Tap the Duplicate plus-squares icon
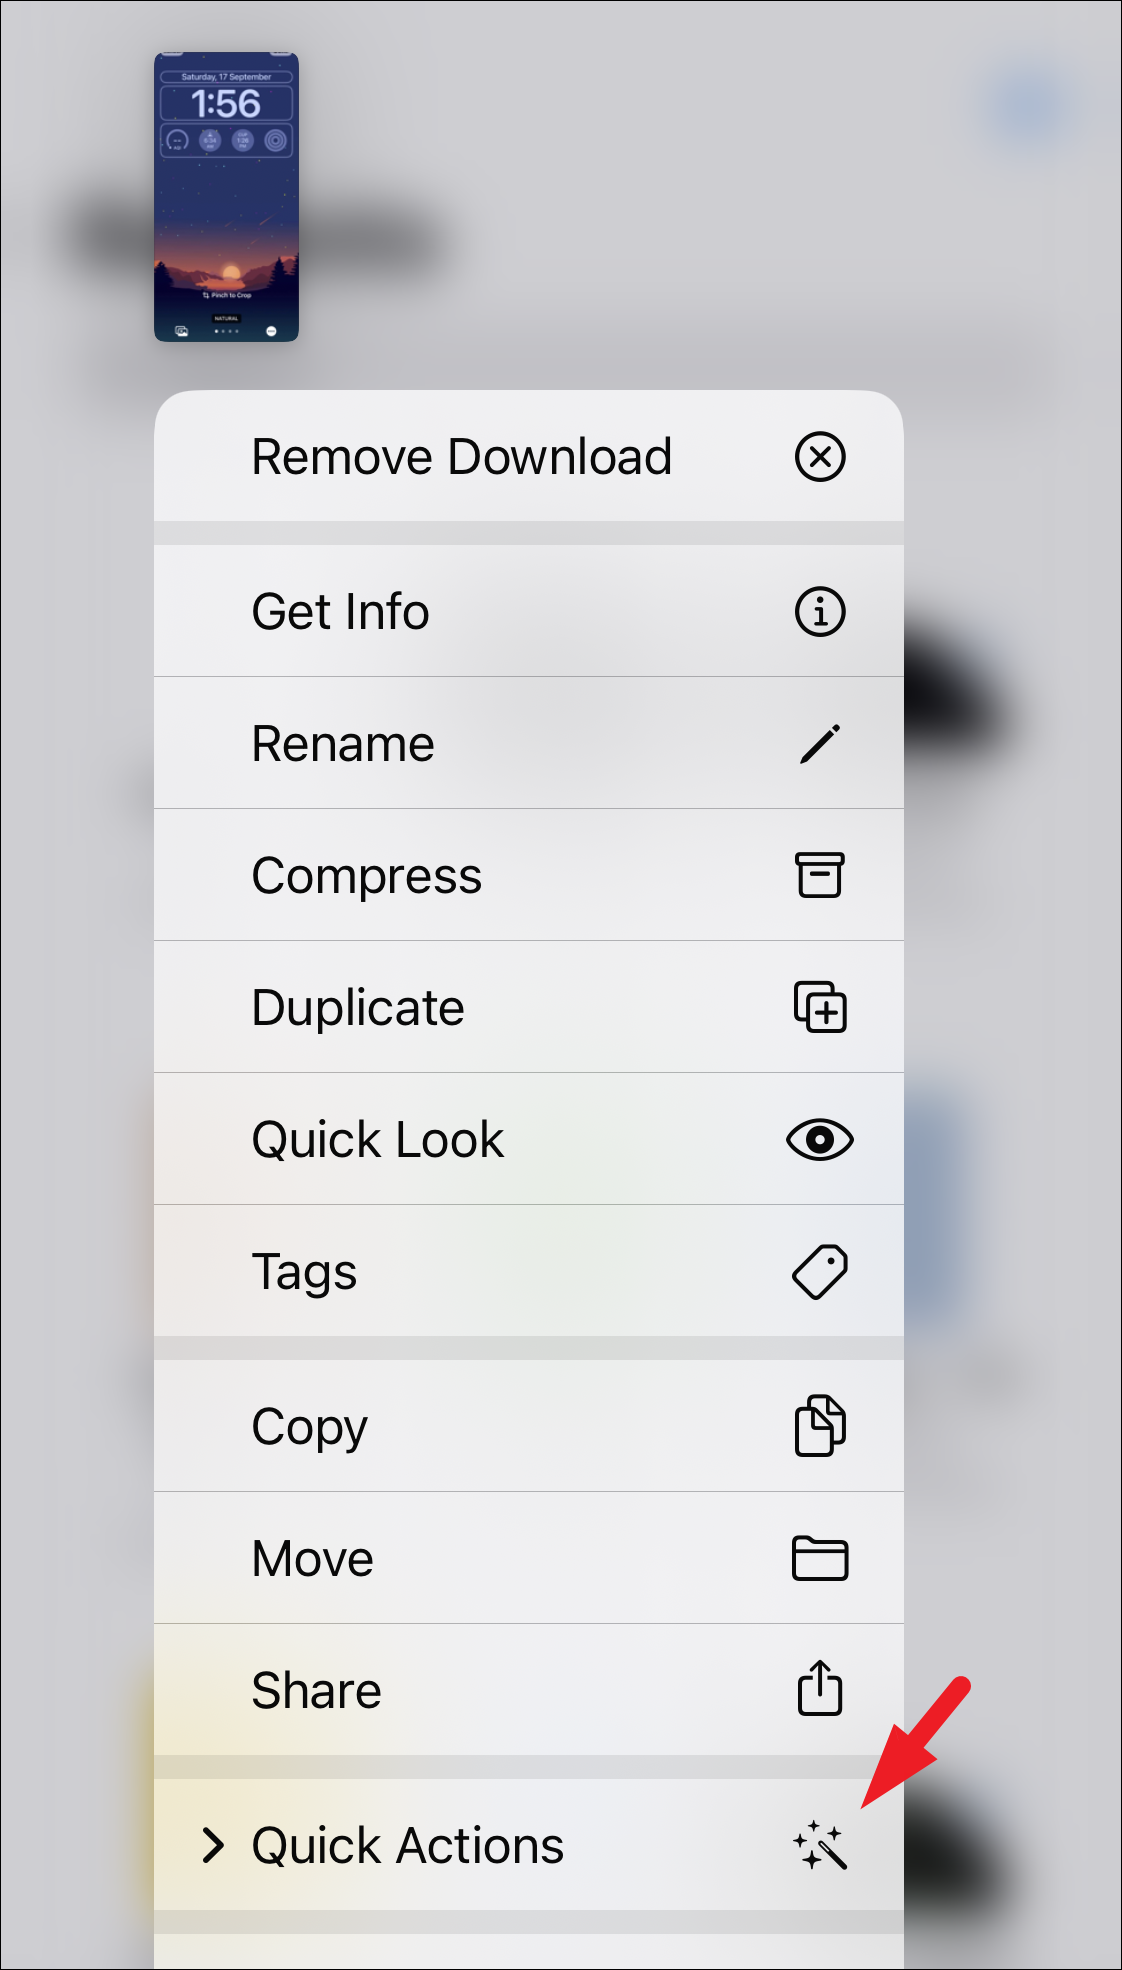Viewport: 1122px width, 1970px height. [x=820, y=1007]
